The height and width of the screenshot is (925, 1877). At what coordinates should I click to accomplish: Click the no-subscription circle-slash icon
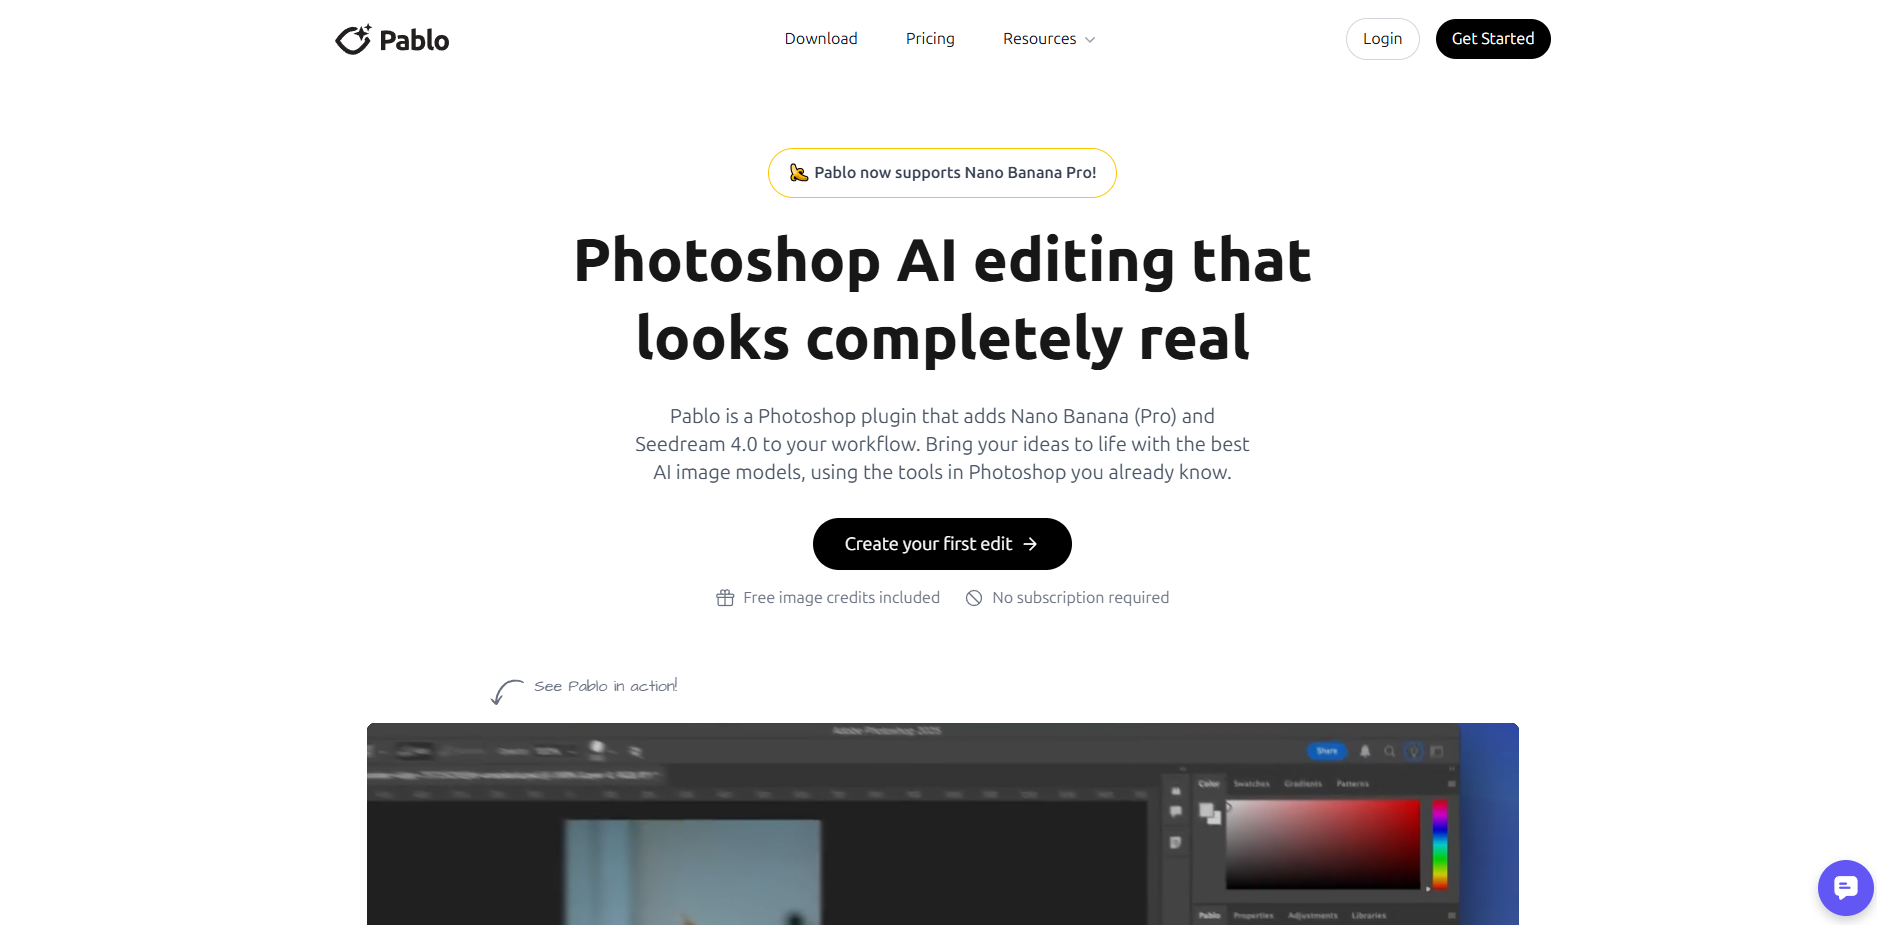tap(974, 598)
